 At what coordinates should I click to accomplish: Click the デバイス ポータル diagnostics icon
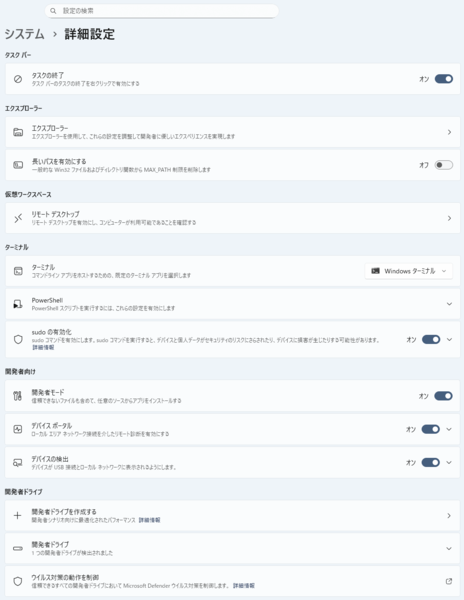click(18, 429)
